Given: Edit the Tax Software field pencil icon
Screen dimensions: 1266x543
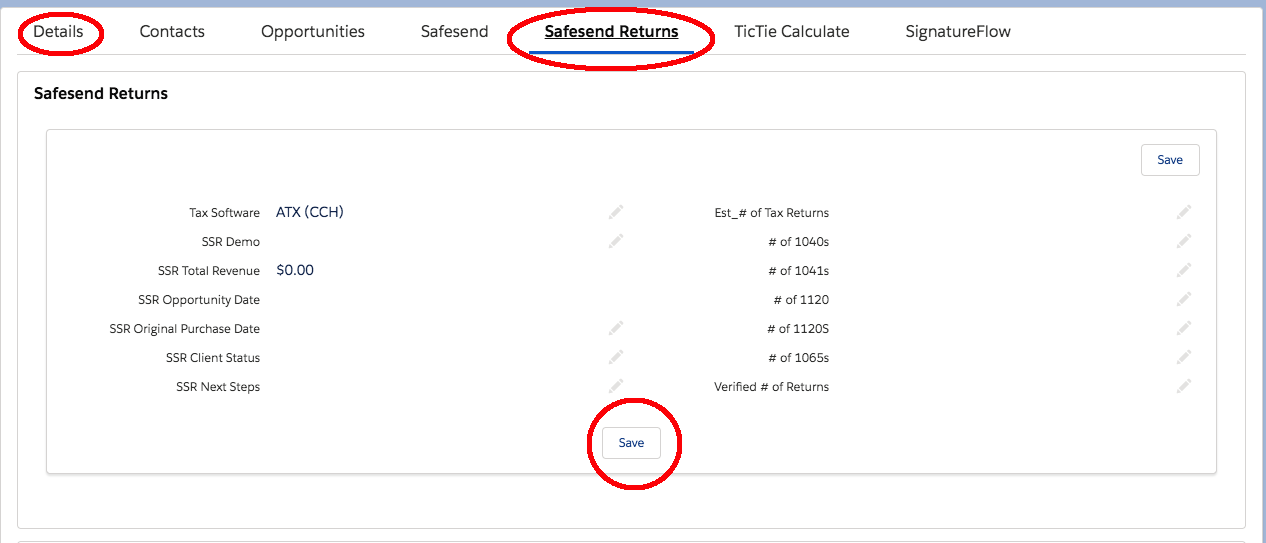Looking at the screenshot, I should click(x=616, y=212).
